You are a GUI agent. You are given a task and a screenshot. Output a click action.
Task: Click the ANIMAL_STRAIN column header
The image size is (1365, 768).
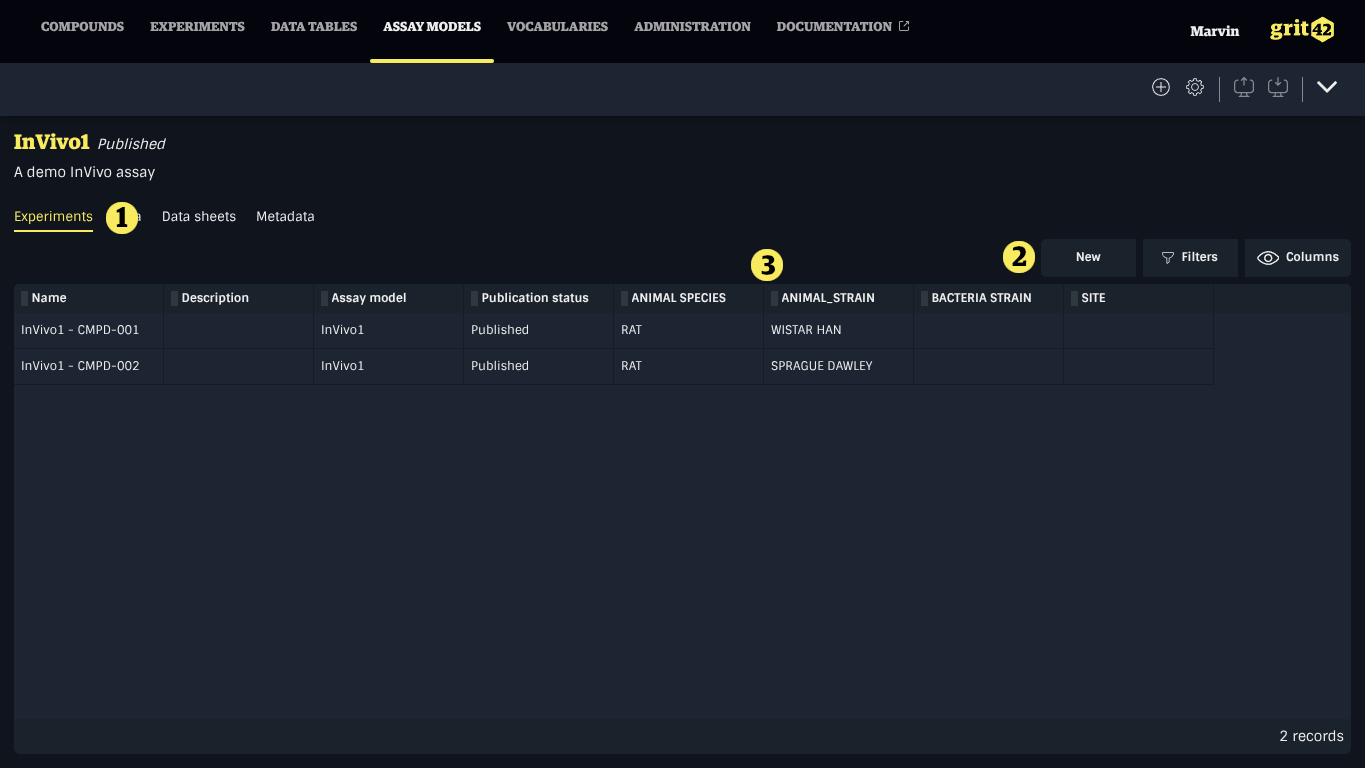coord(839,298)
